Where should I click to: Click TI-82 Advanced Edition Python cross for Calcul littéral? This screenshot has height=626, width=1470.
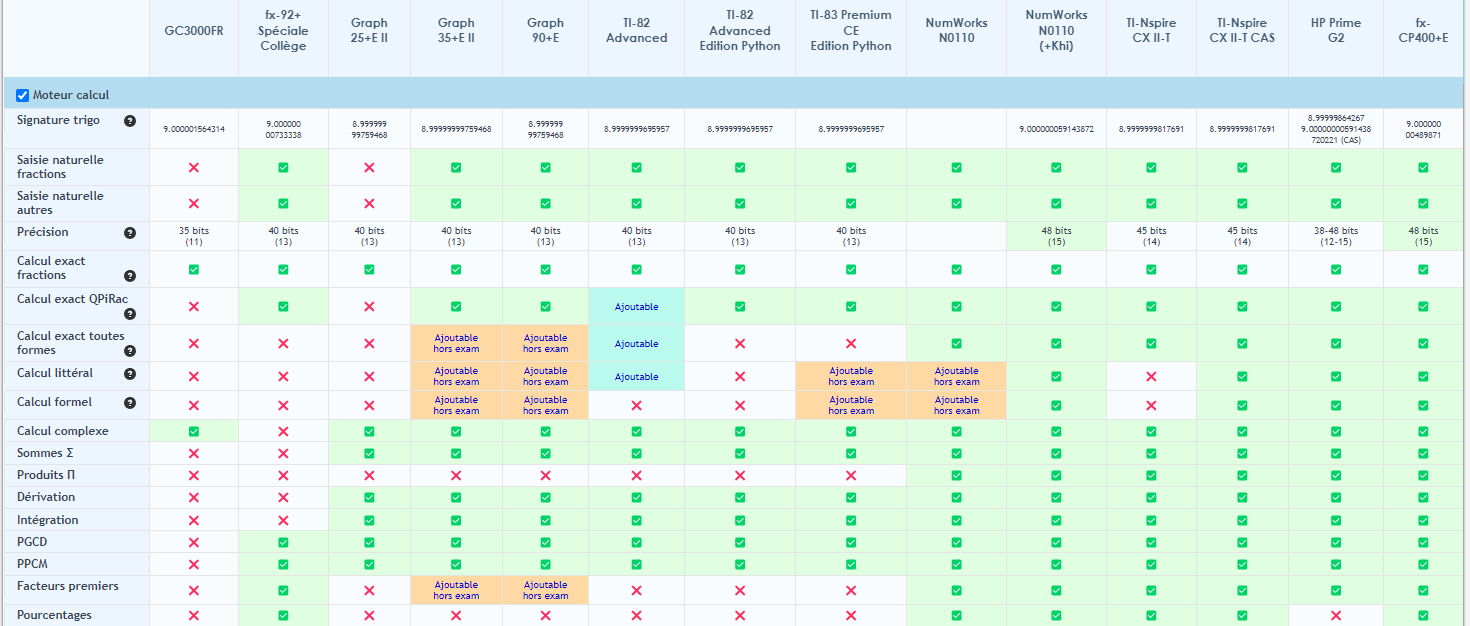tap(740, 377)
